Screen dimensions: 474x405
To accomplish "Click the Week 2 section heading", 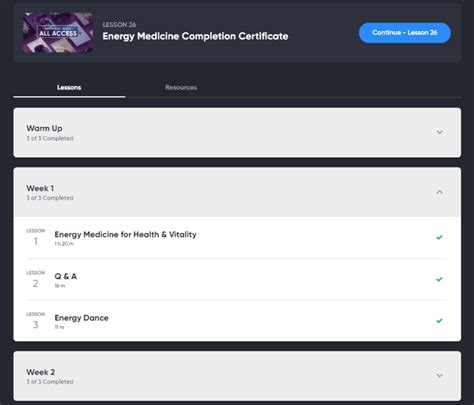I will (41, 372).
